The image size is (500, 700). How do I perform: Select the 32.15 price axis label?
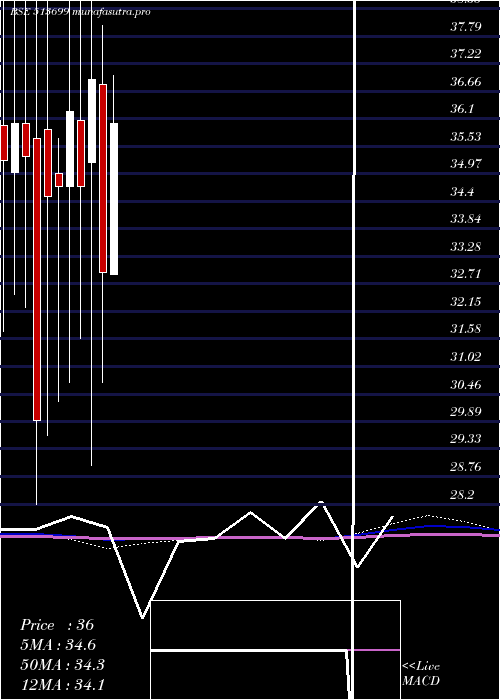[466, 302]
